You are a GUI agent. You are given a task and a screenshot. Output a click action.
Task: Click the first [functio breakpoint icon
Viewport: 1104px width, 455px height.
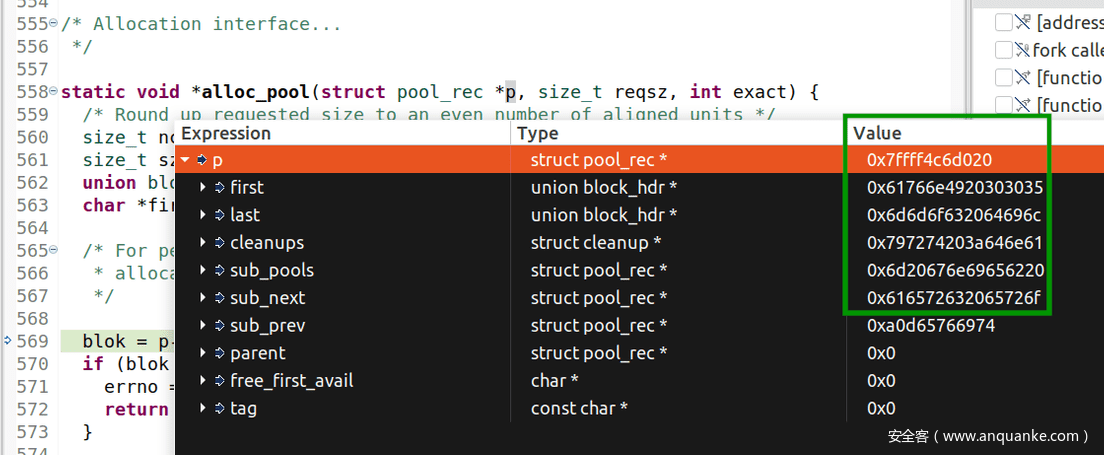pyautogui.click(x=1023, y=77)
